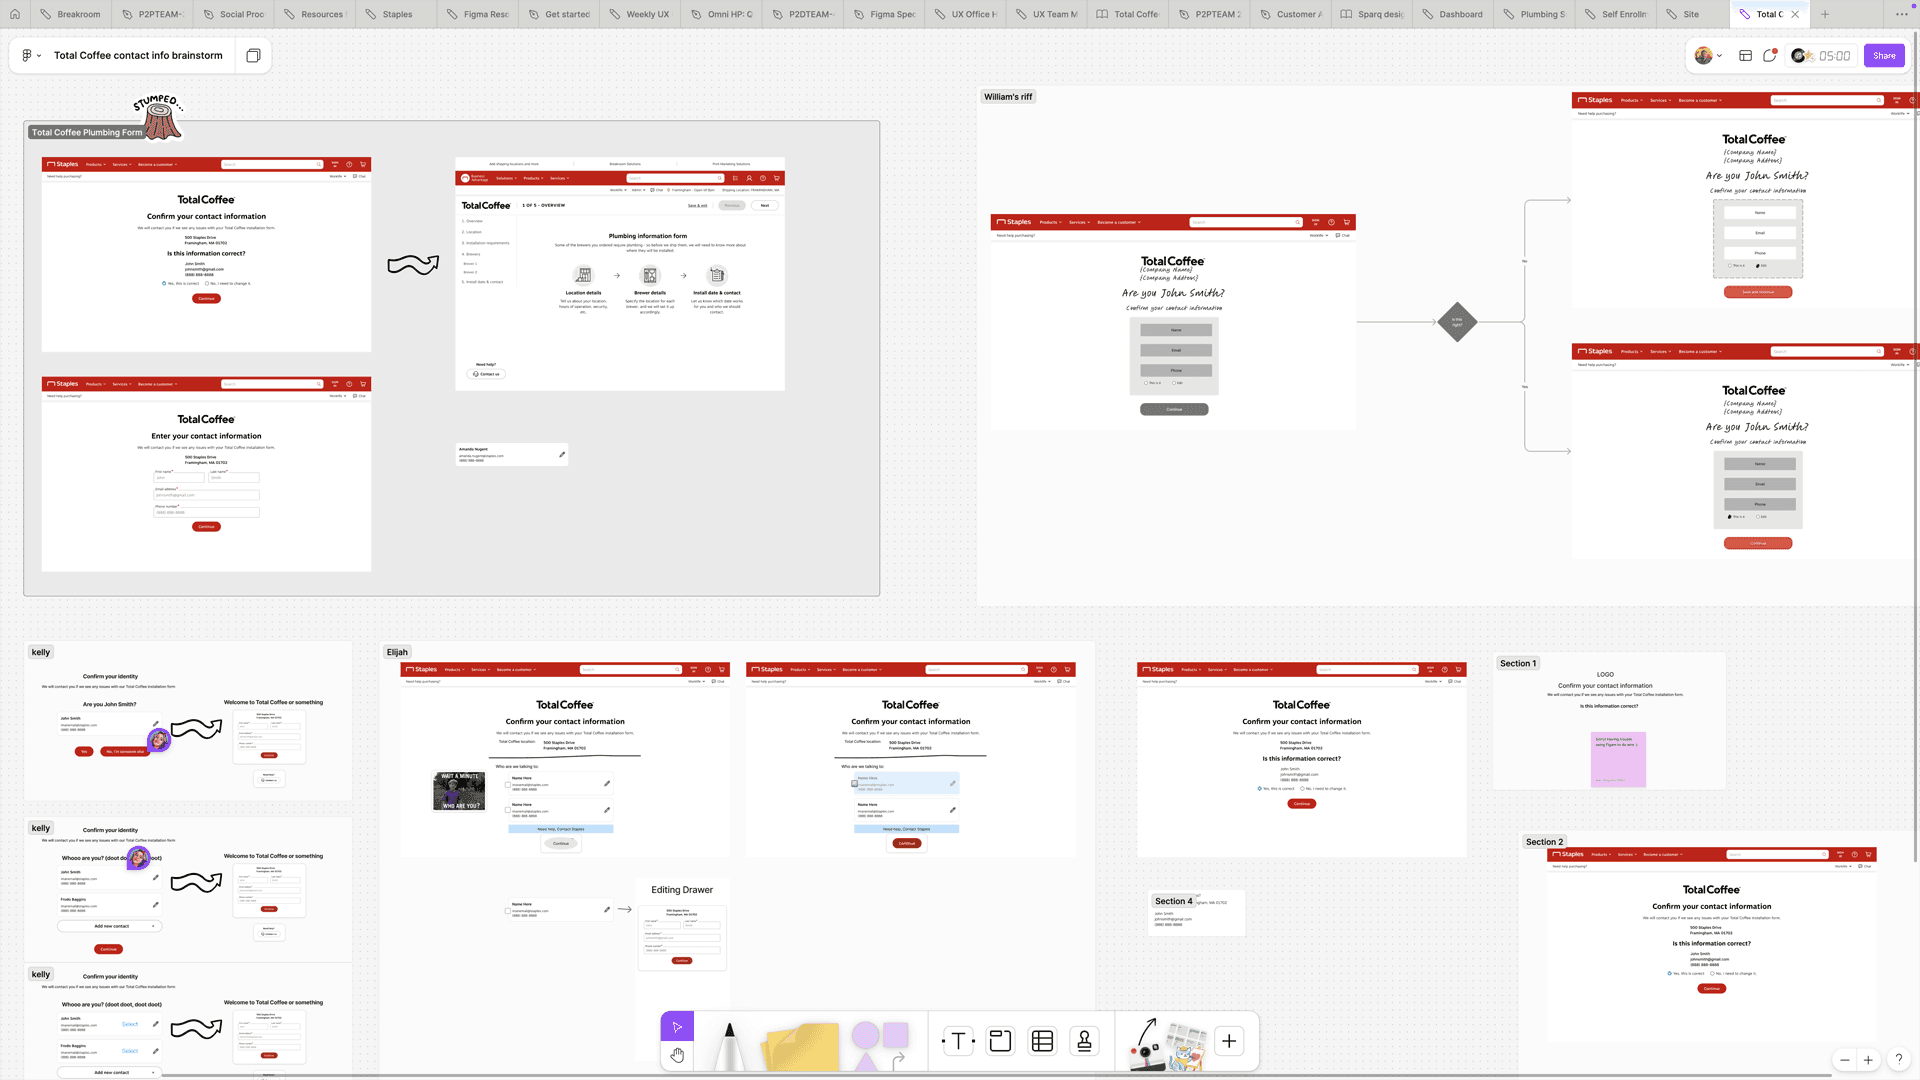
Task: Select the 'Elijah' section label
Action: pyautogui.click(x=397, y=652)
